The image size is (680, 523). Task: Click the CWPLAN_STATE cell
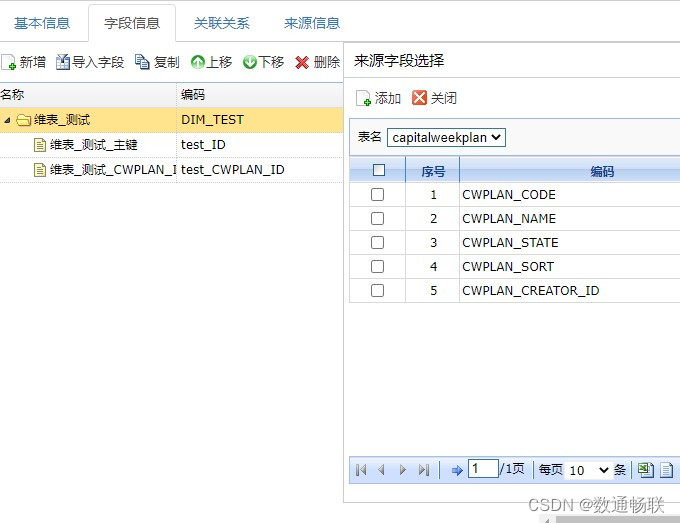click(569, 242)
